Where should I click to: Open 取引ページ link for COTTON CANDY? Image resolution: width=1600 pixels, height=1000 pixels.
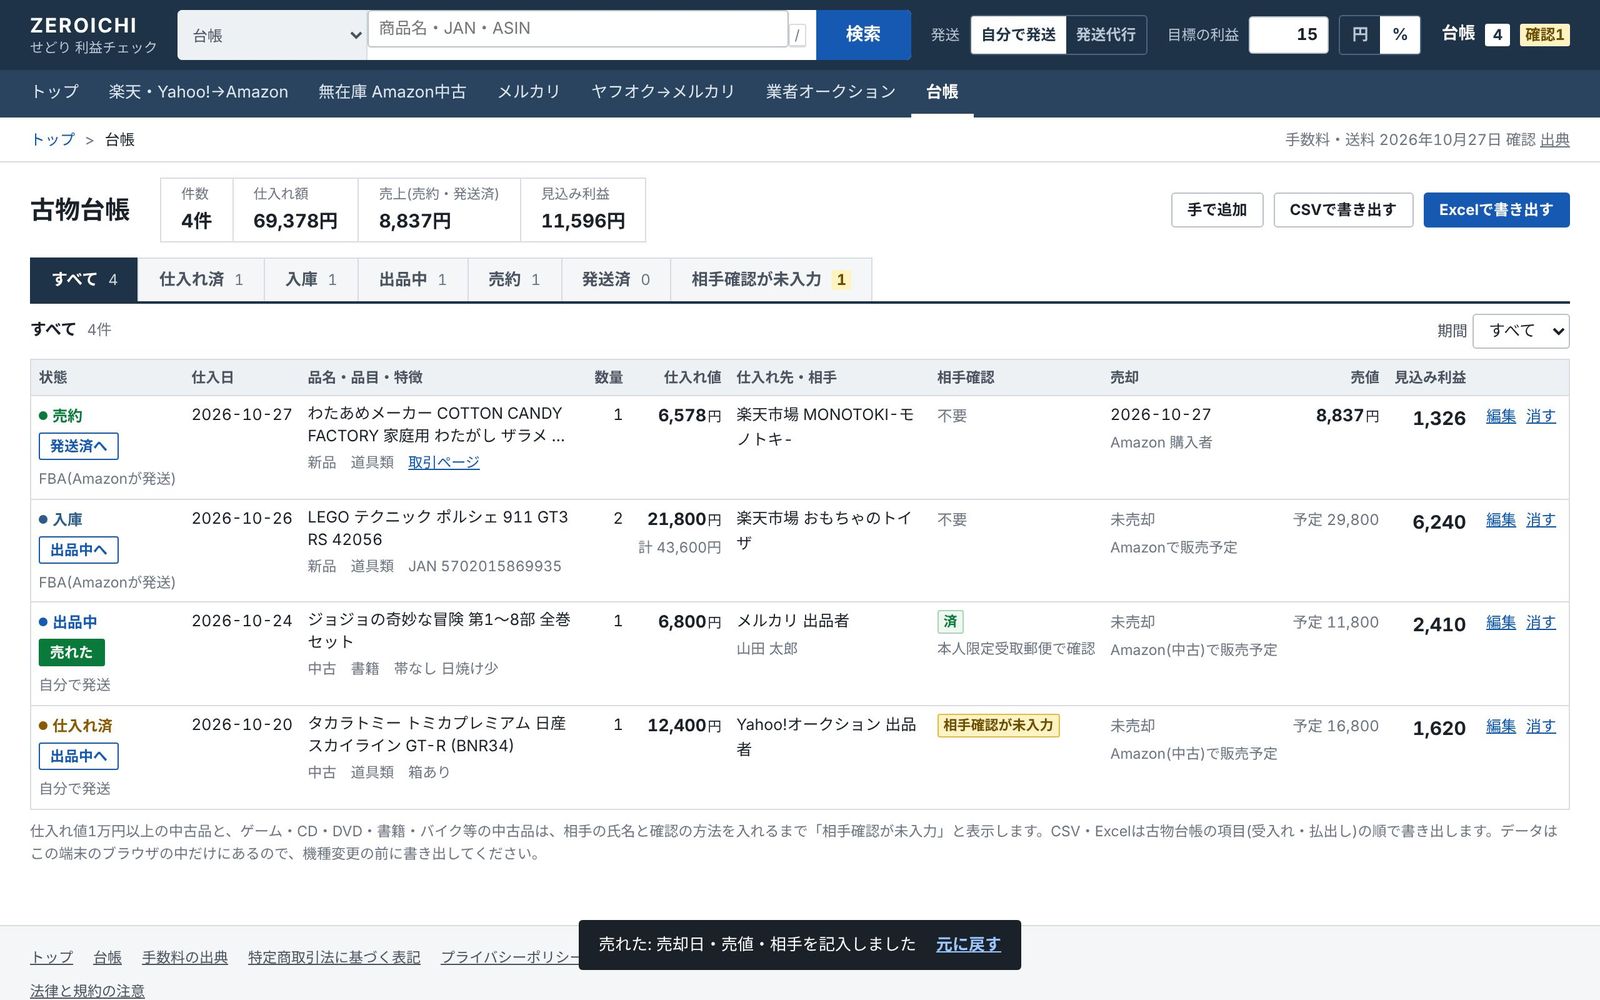(x=443, y=463)
